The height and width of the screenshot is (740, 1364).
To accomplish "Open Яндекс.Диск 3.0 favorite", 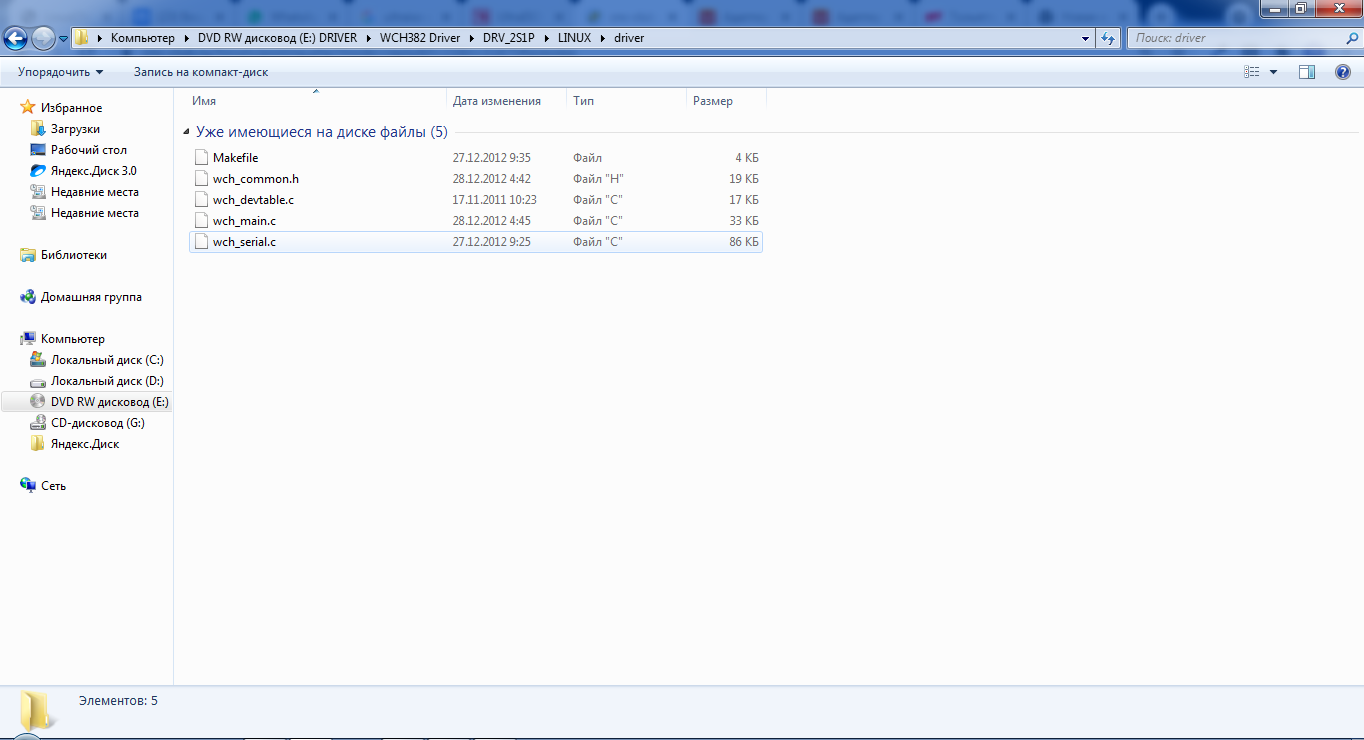I will (93, 171).
